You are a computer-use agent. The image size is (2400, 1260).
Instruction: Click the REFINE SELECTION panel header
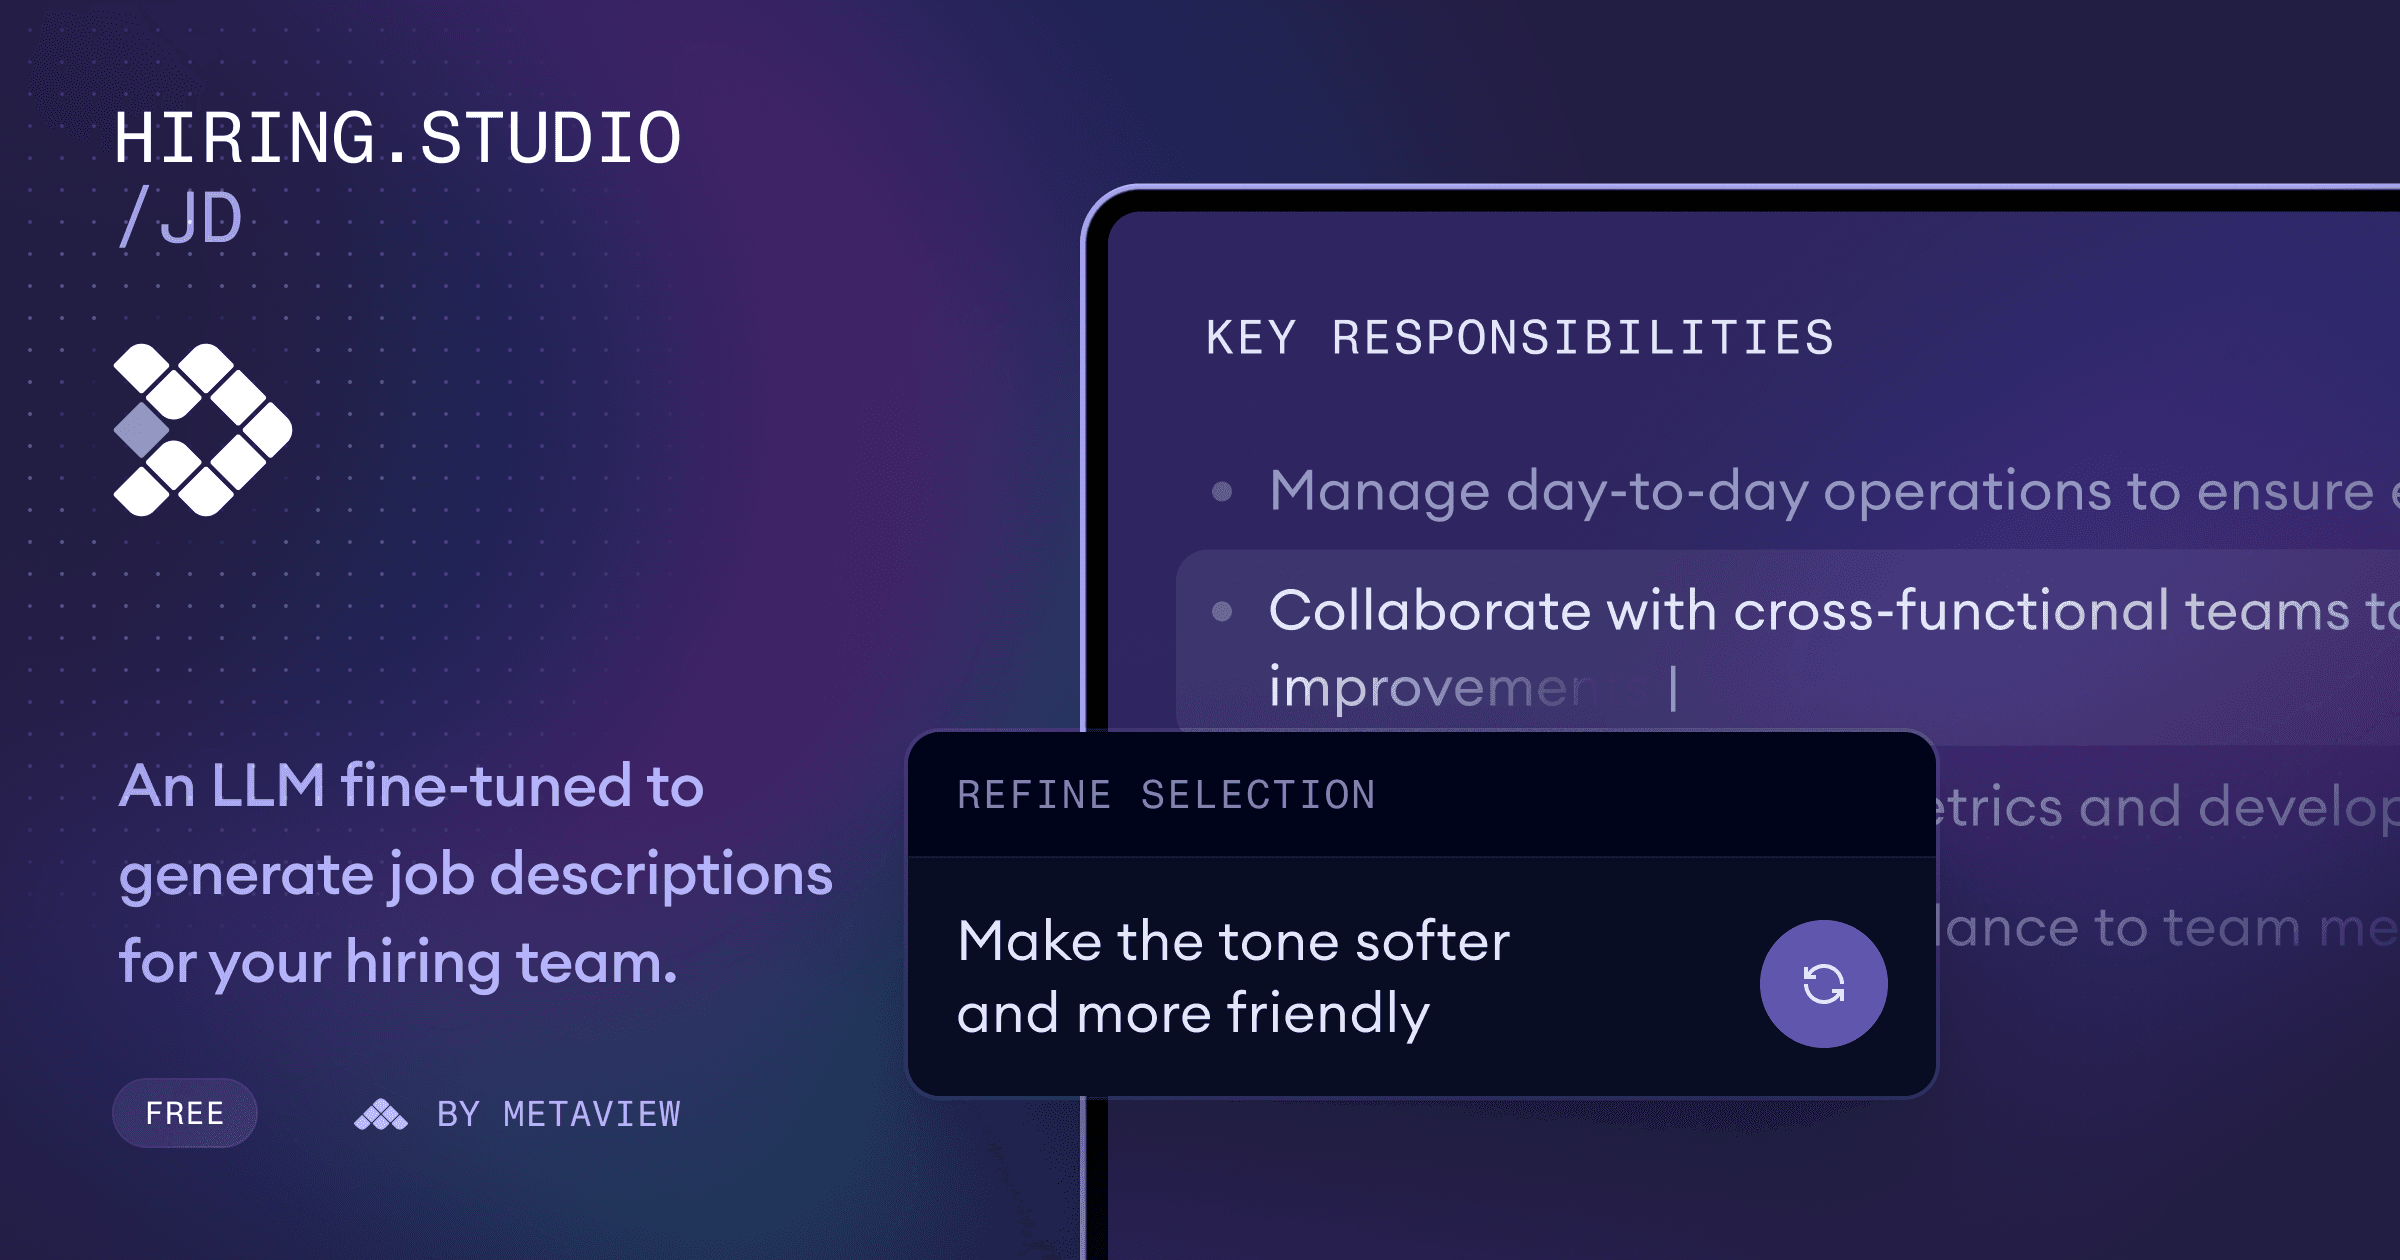pyautogui.click(x=1166, y=795)
